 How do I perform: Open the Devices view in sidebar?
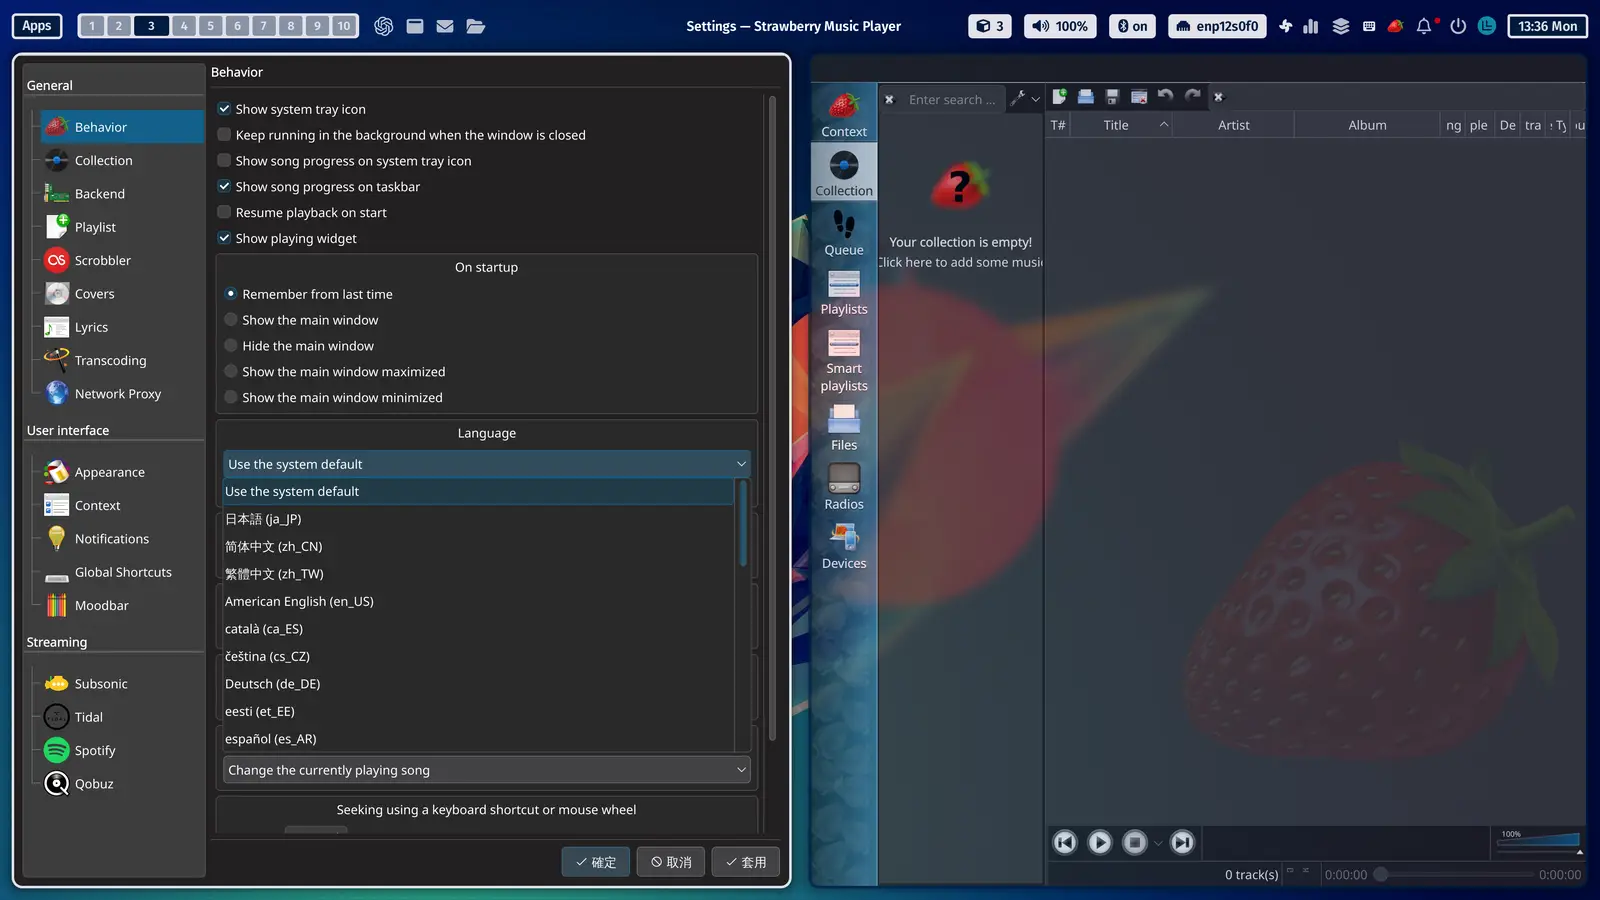(844, 546)
